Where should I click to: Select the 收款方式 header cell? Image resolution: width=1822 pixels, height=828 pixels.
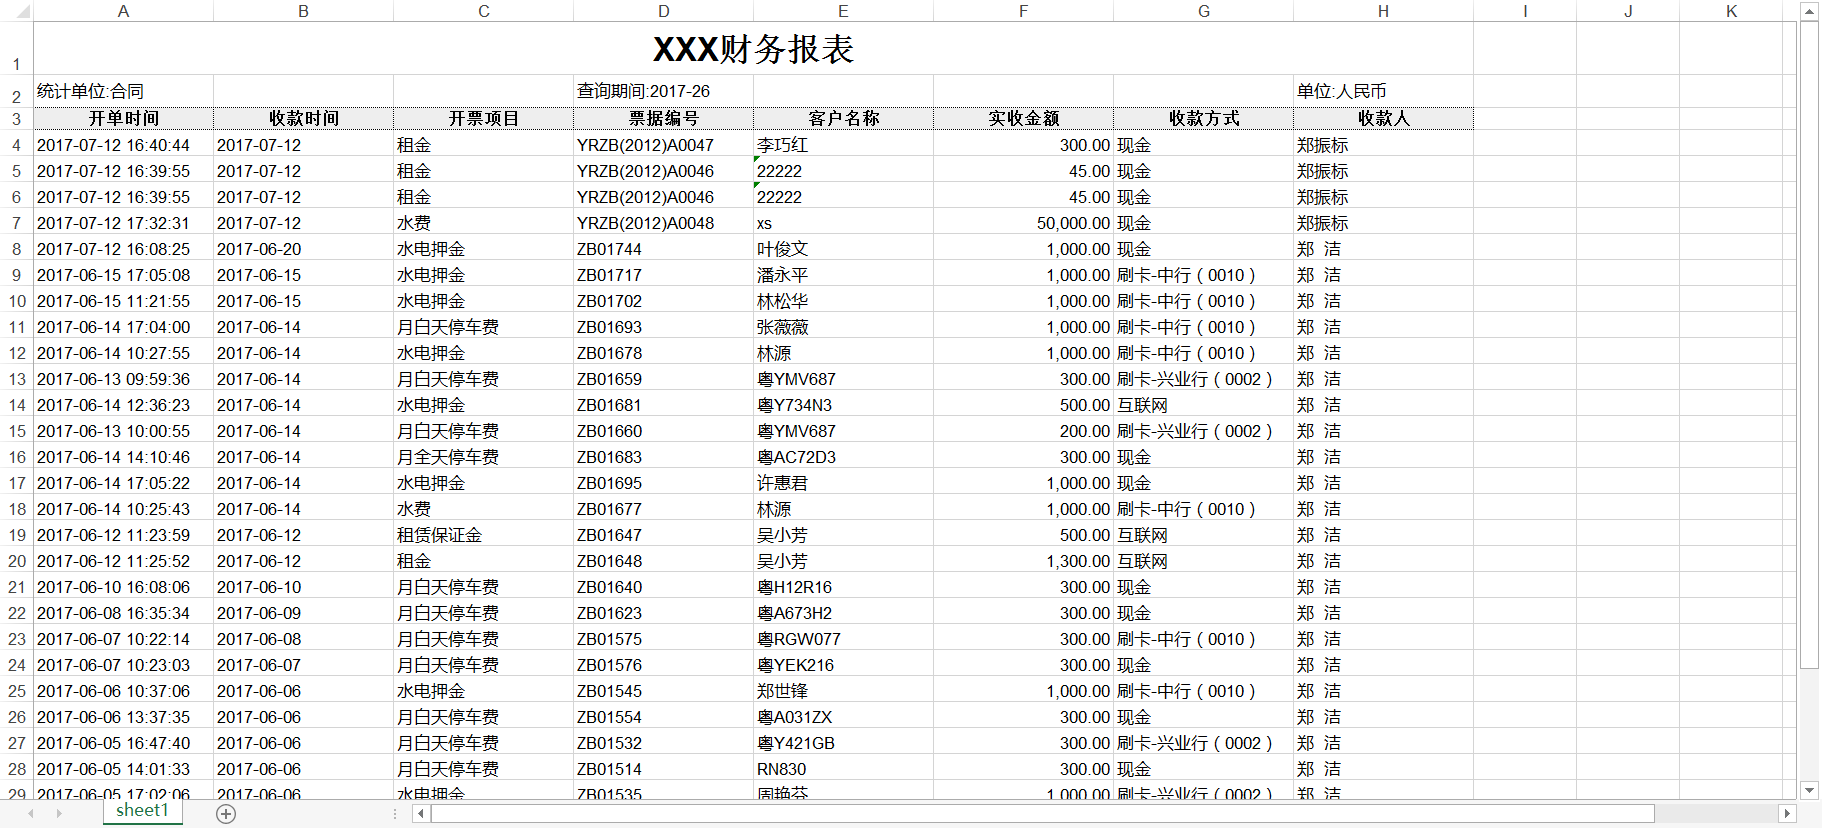click(1203, 118)
